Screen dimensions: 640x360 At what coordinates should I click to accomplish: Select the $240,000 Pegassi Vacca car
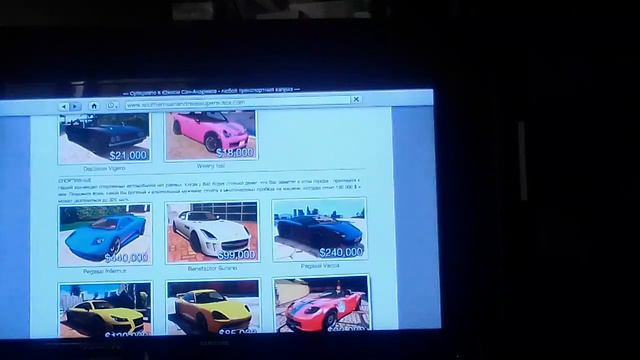tap(320, 230)
